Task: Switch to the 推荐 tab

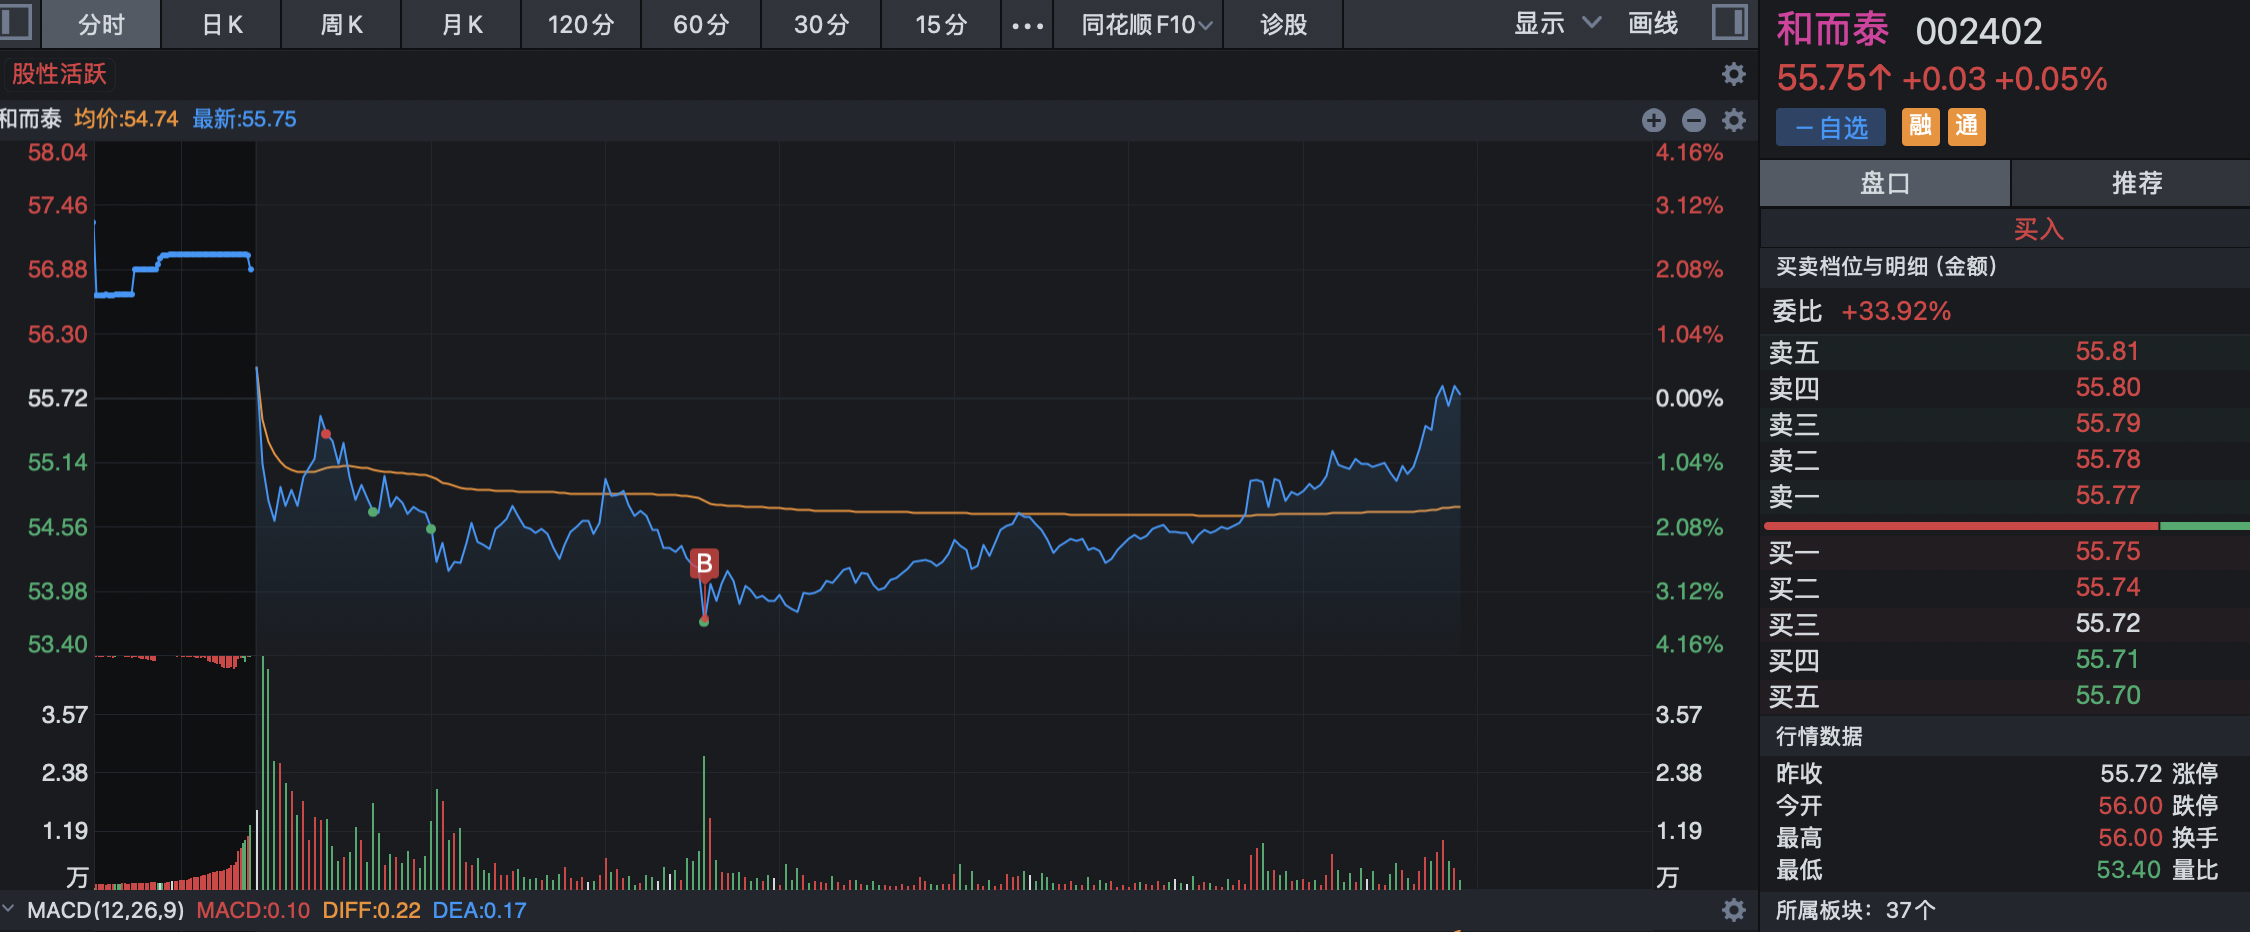Action: point(2136,183)
